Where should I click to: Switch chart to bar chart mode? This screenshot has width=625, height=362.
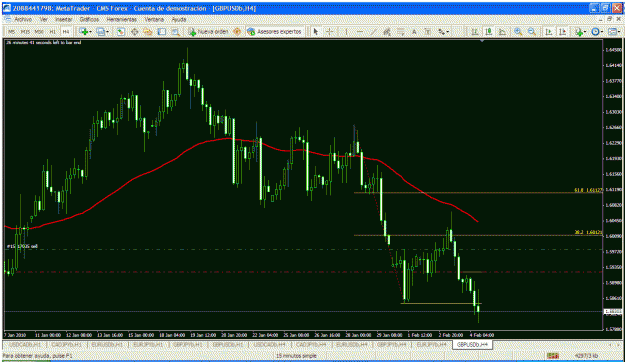(x=475, y=31)
